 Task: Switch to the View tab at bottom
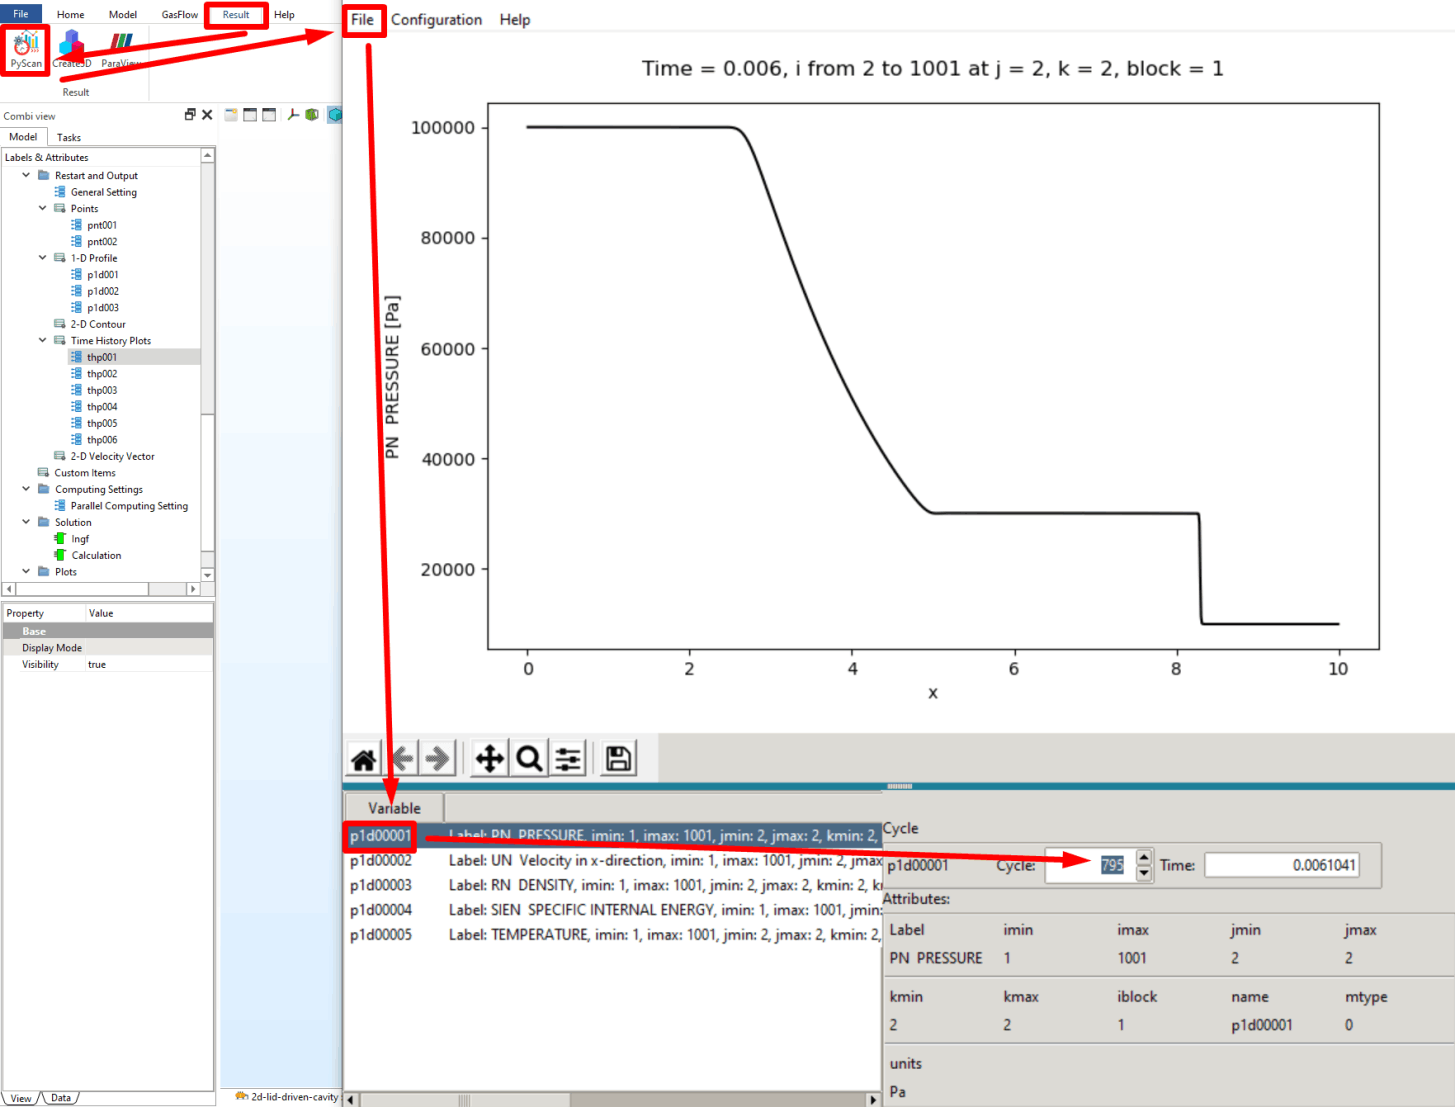pyautogui.click(x=21, y=1098)
